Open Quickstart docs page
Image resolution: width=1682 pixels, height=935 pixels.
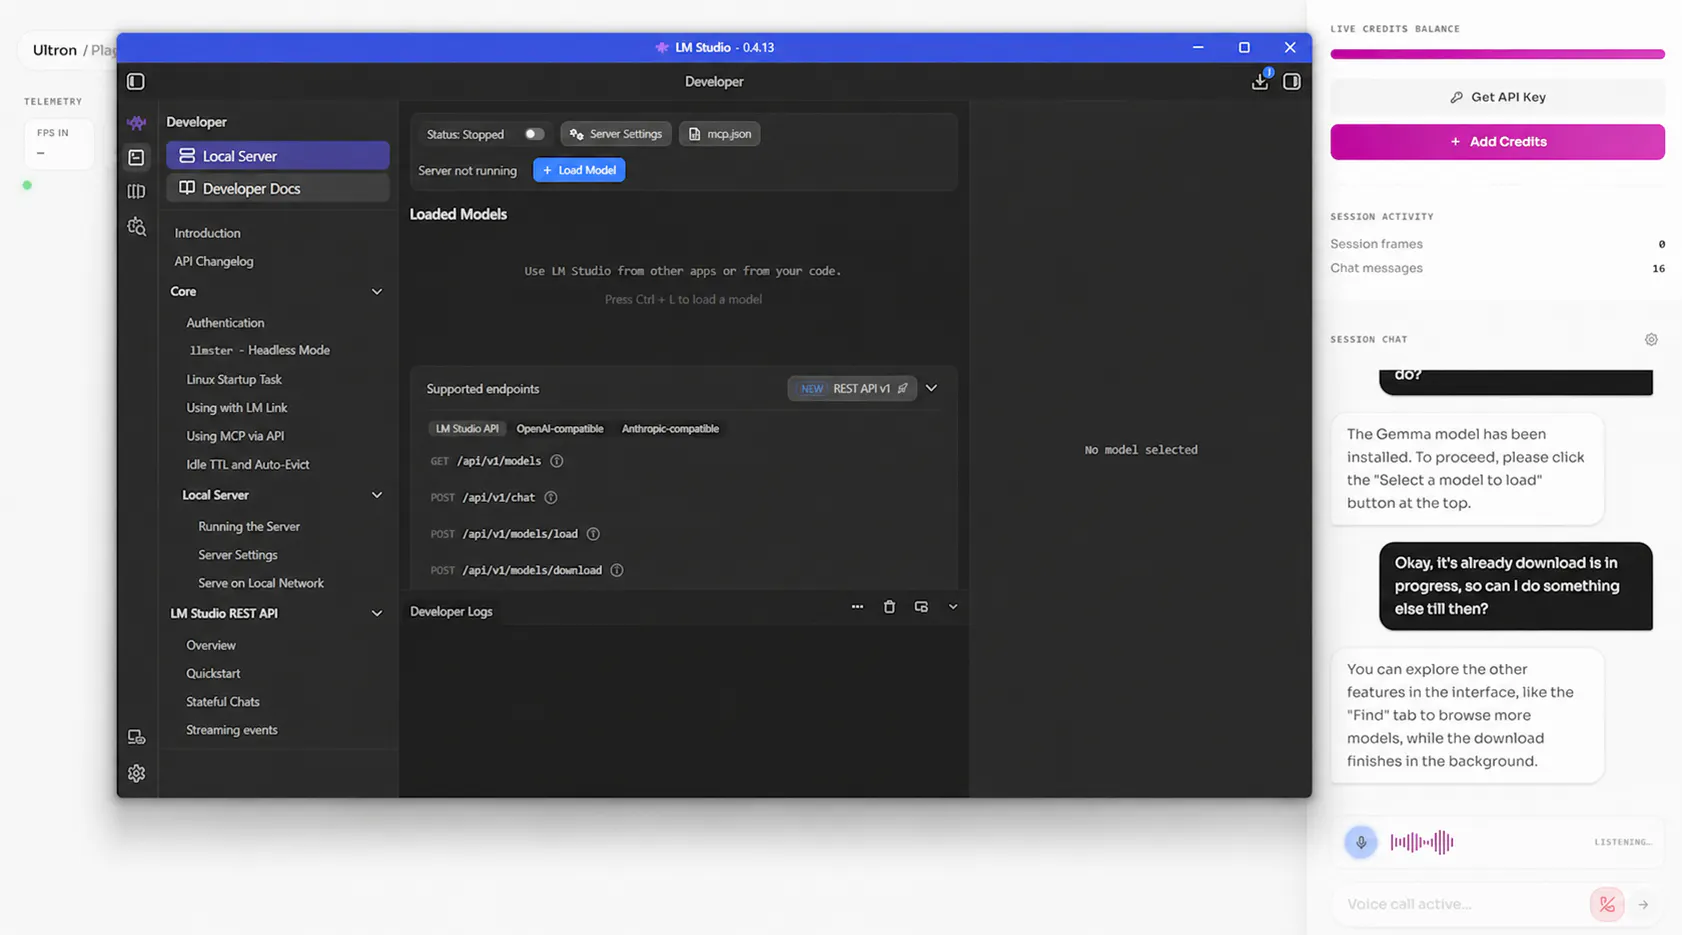pyautogui.click(x=213, y=674)
